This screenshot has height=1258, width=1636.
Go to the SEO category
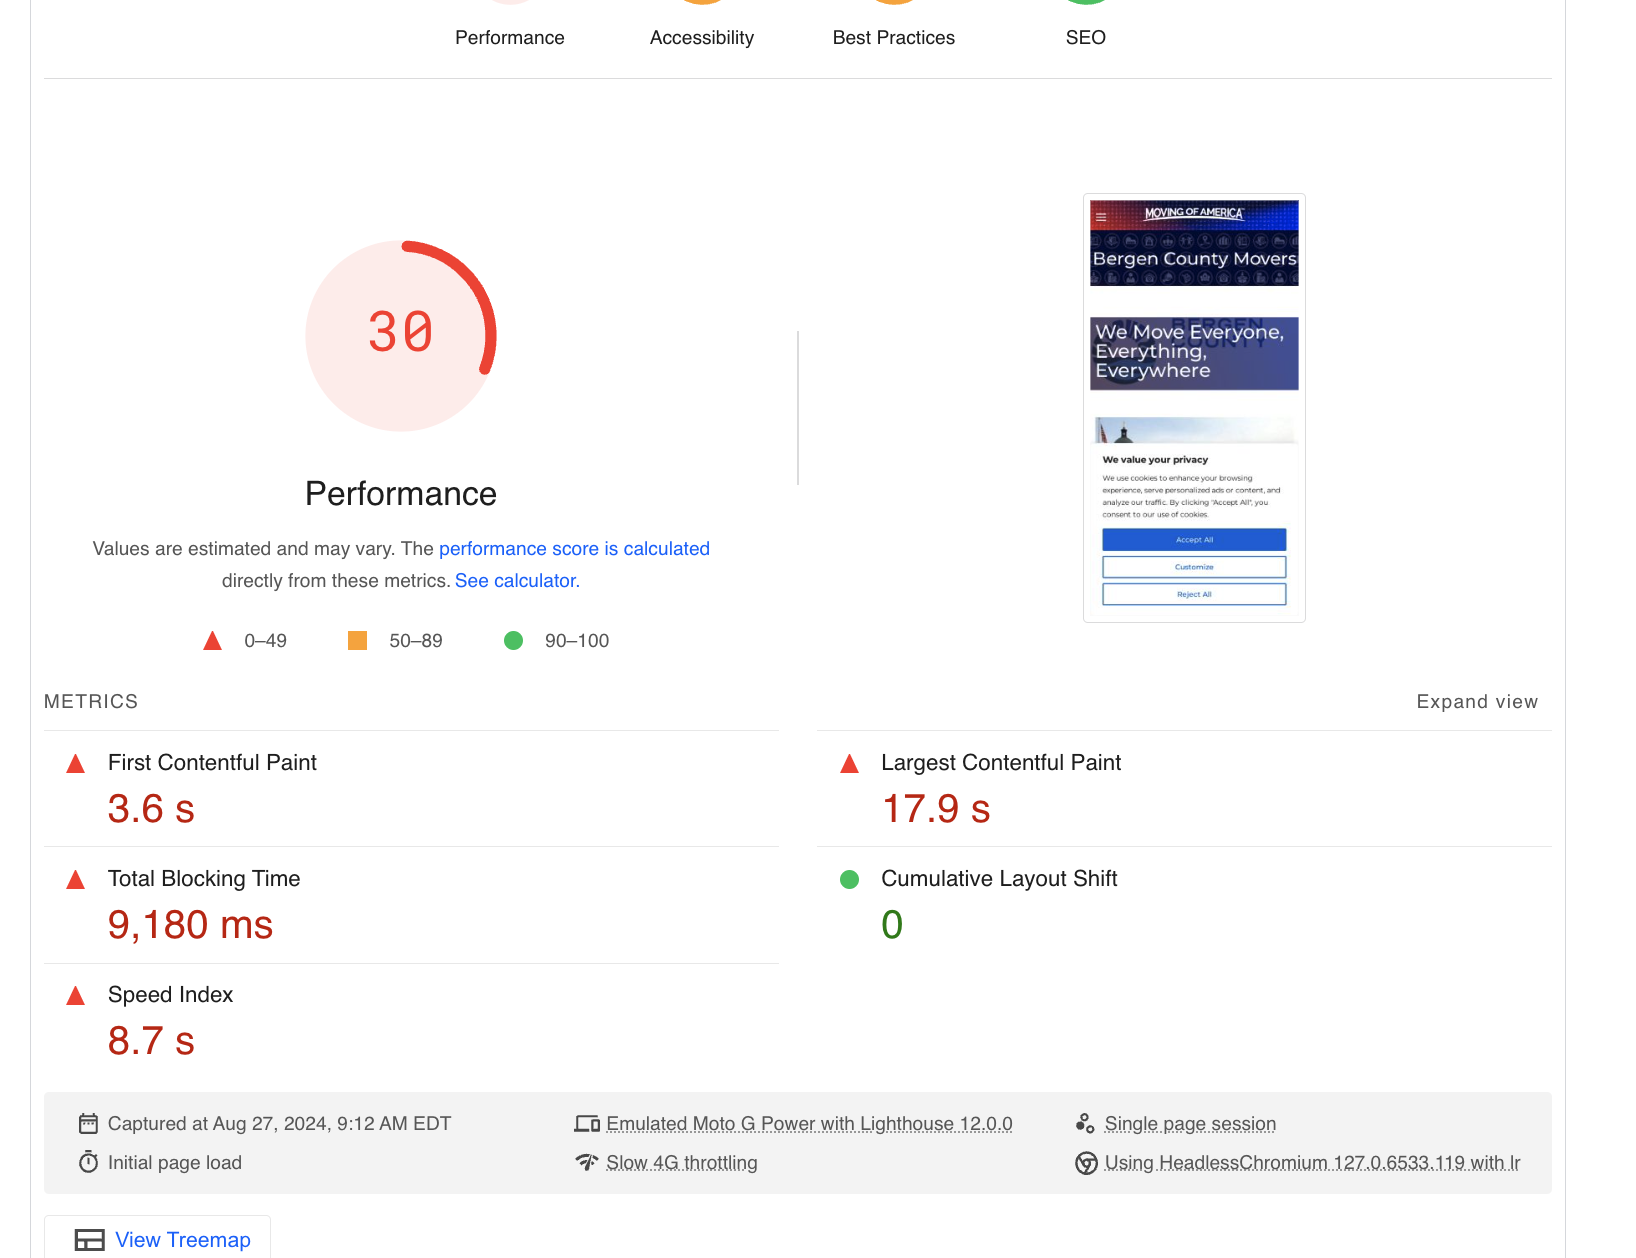click(x=1086, y=37)
